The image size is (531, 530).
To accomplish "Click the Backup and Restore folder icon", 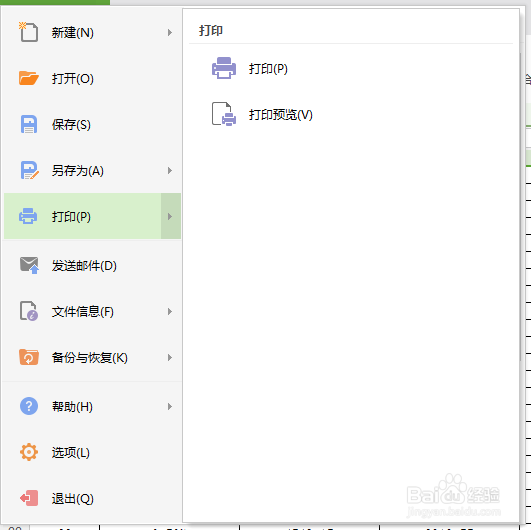I will (x=29, y=357).
